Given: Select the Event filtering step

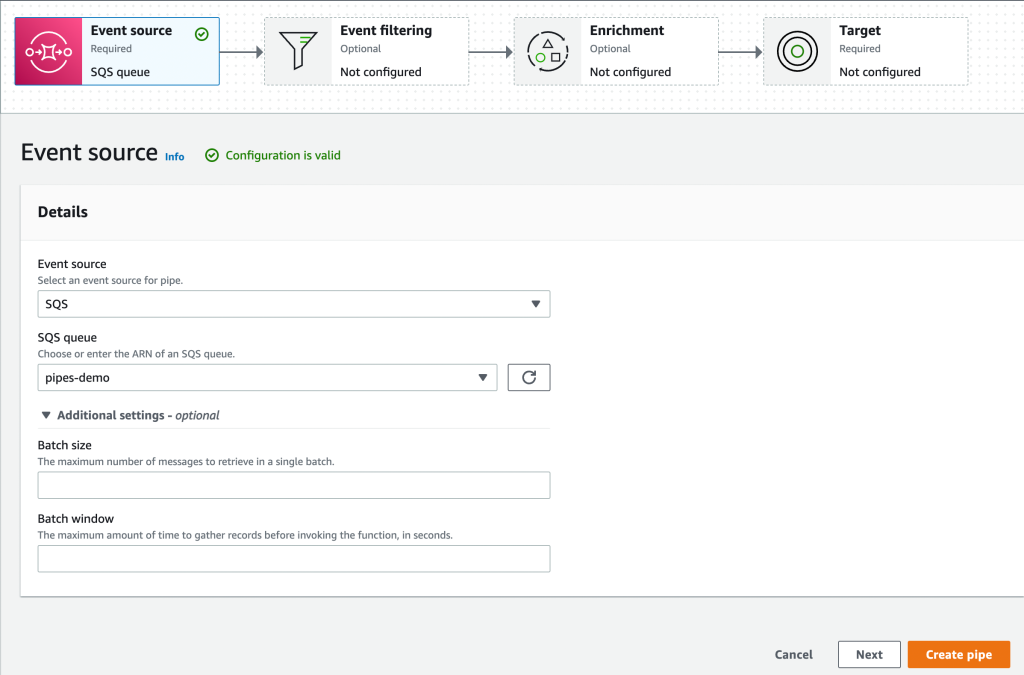Looking at the screenshot, I should tap(366, 52).
